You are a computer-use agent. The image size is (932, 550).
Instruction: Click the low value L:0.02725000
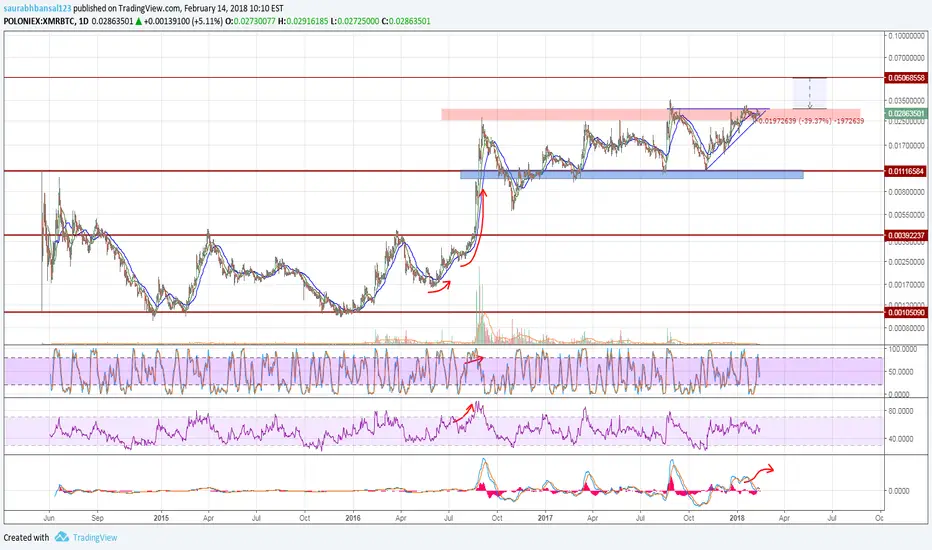[x=355, y=21]
